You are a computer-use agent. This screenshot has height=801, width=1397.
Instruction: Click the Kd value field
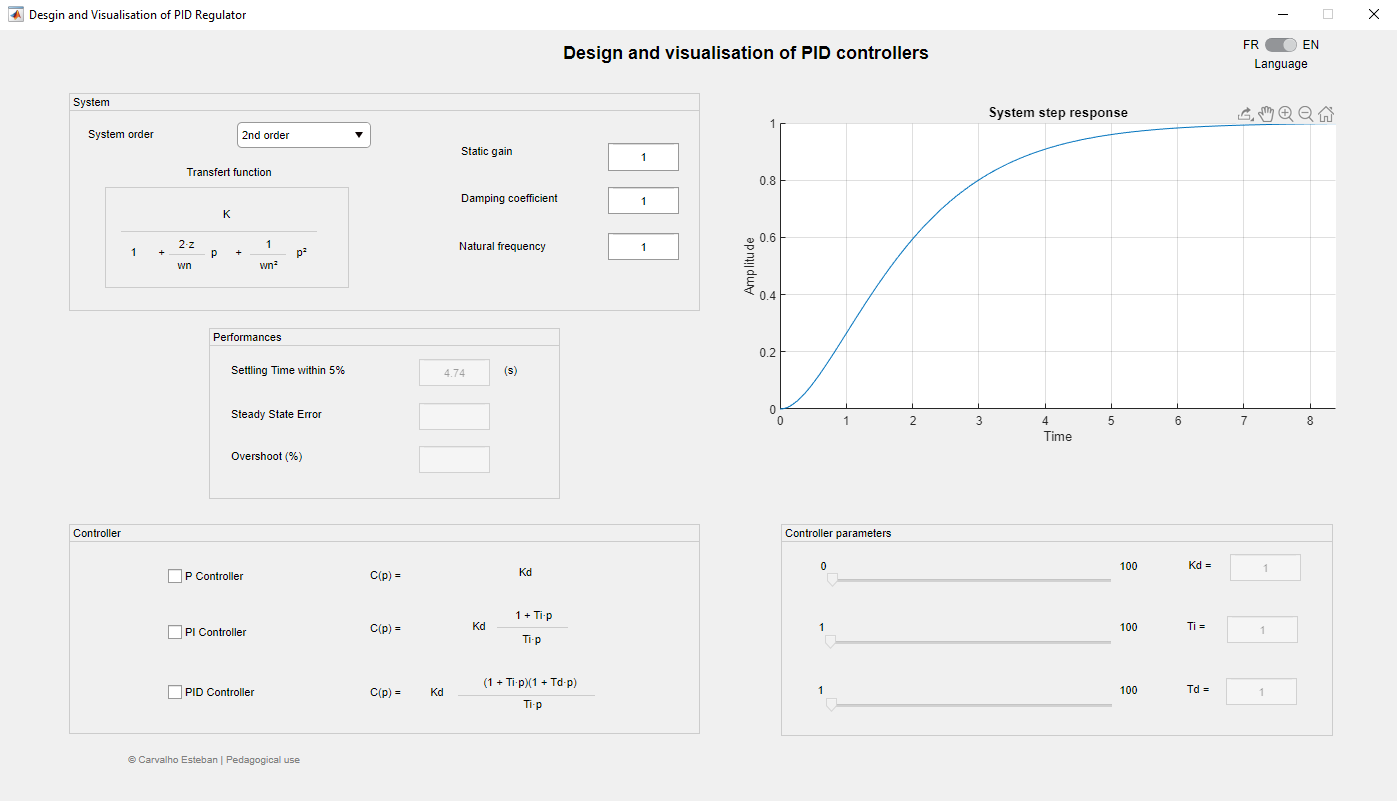(x=1265, y=568)
